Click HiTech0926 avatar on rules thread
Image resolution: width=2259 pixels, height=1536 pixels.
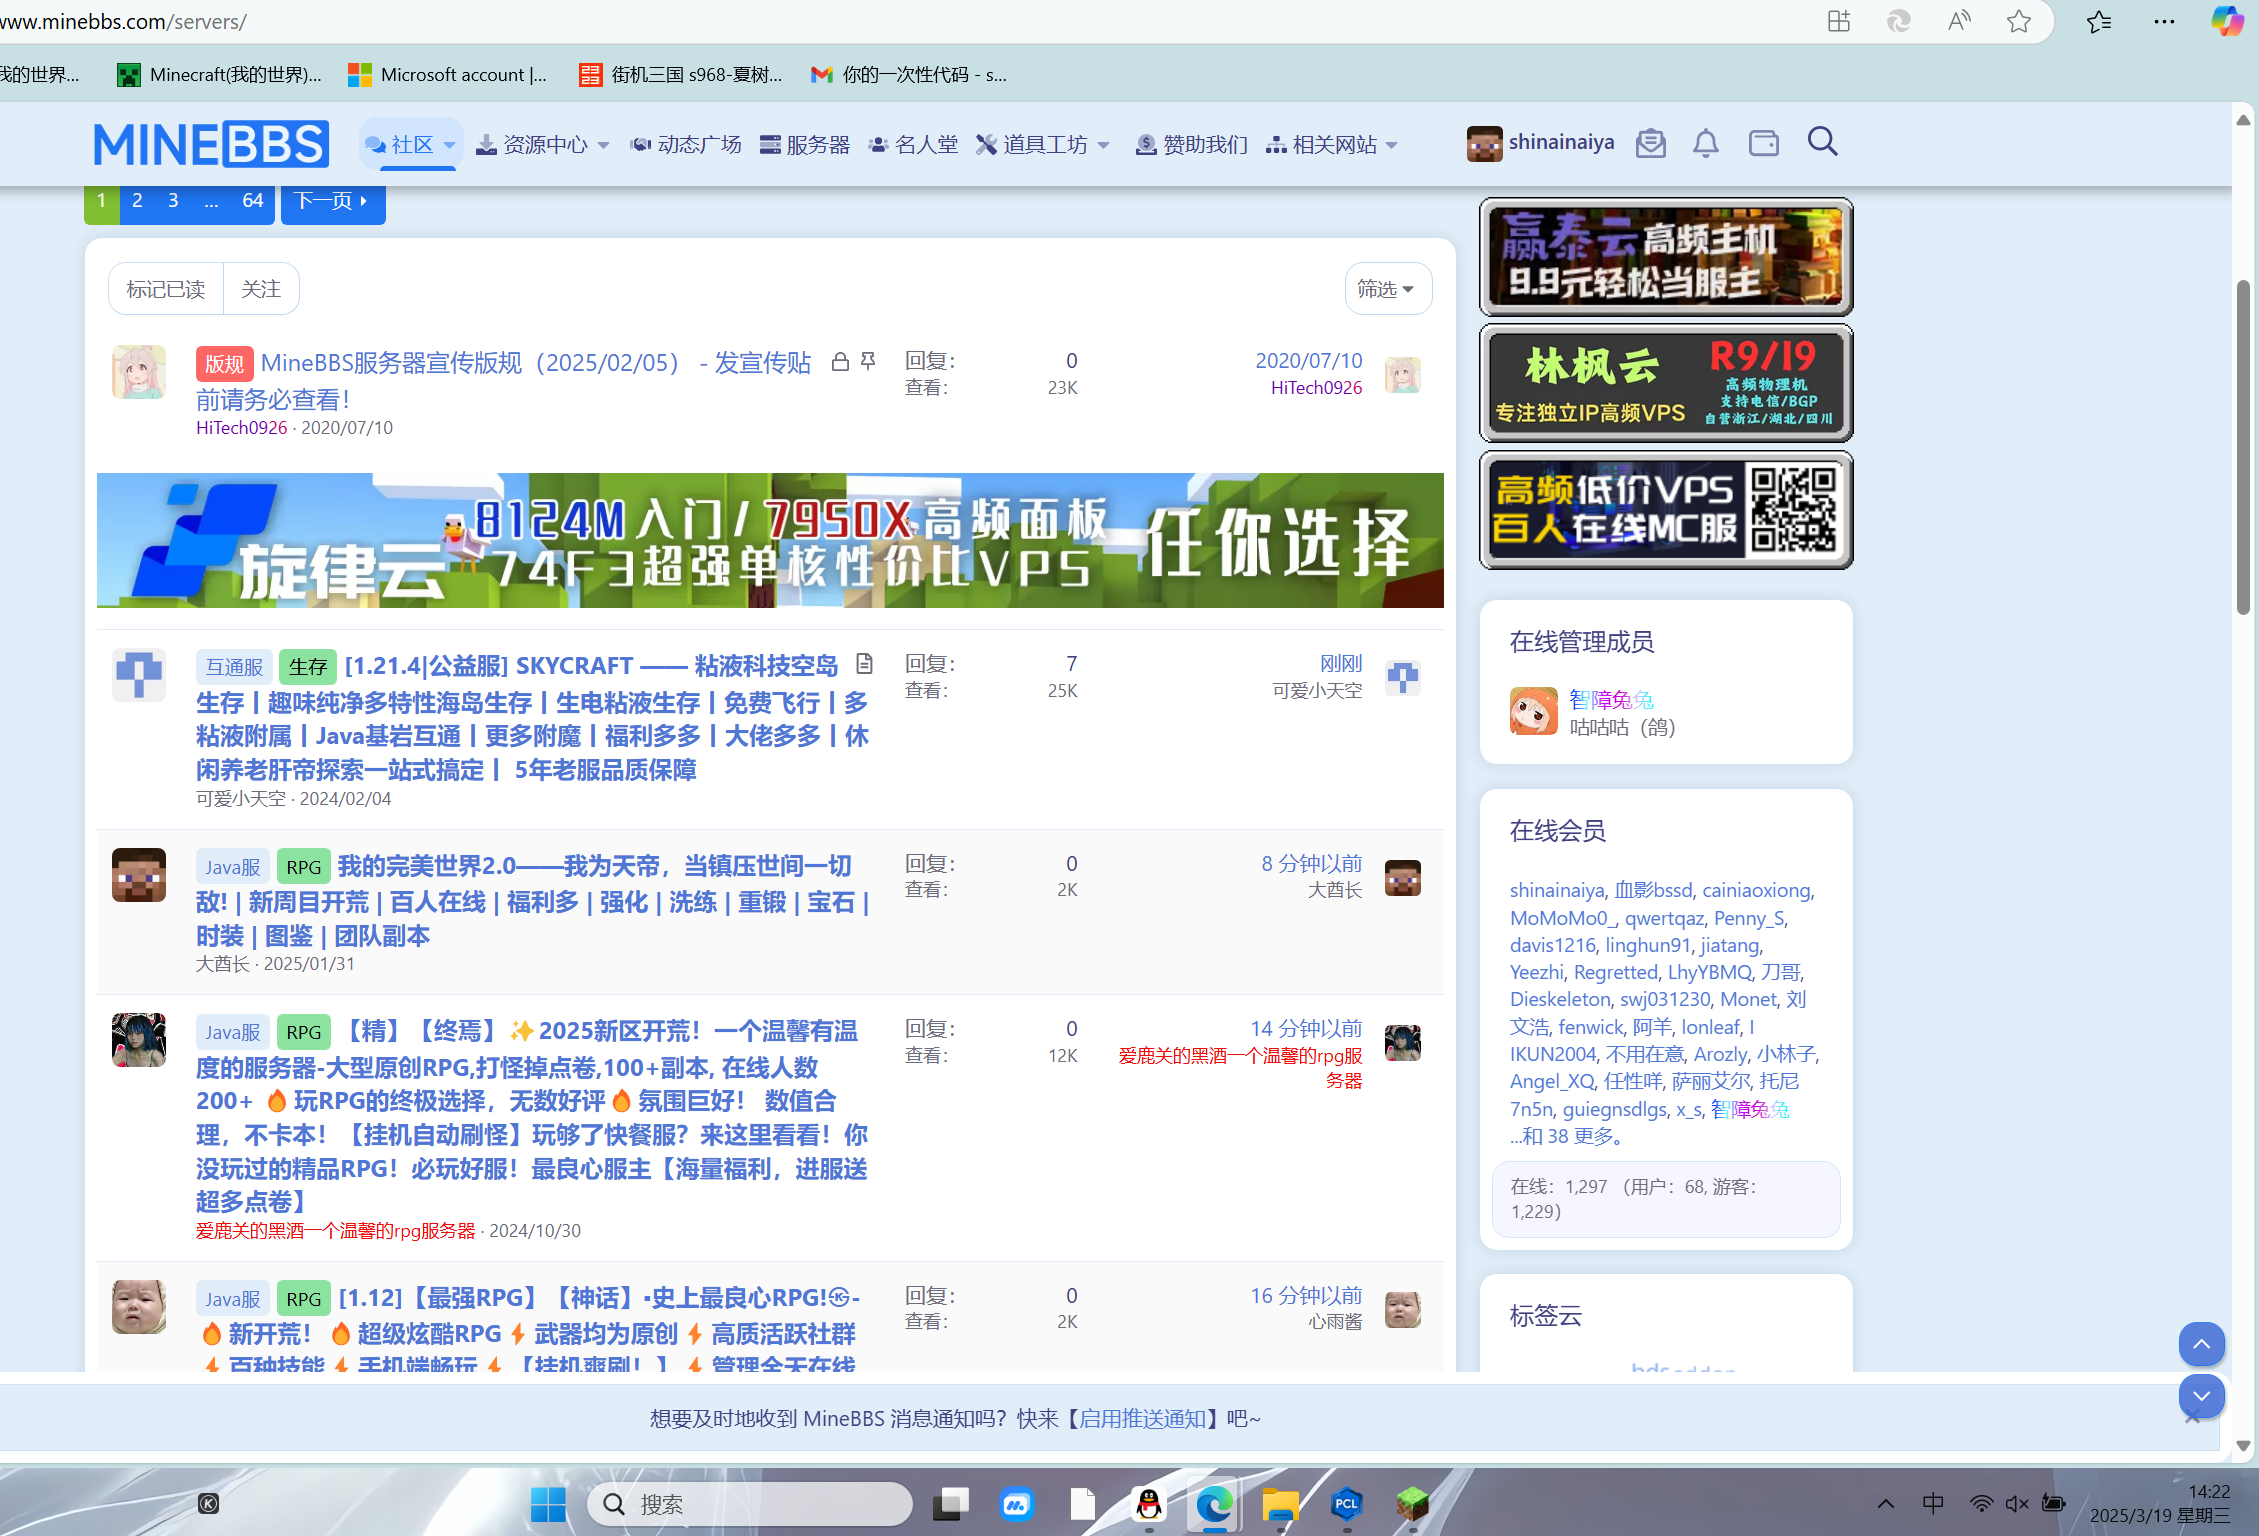pos(139,372)
